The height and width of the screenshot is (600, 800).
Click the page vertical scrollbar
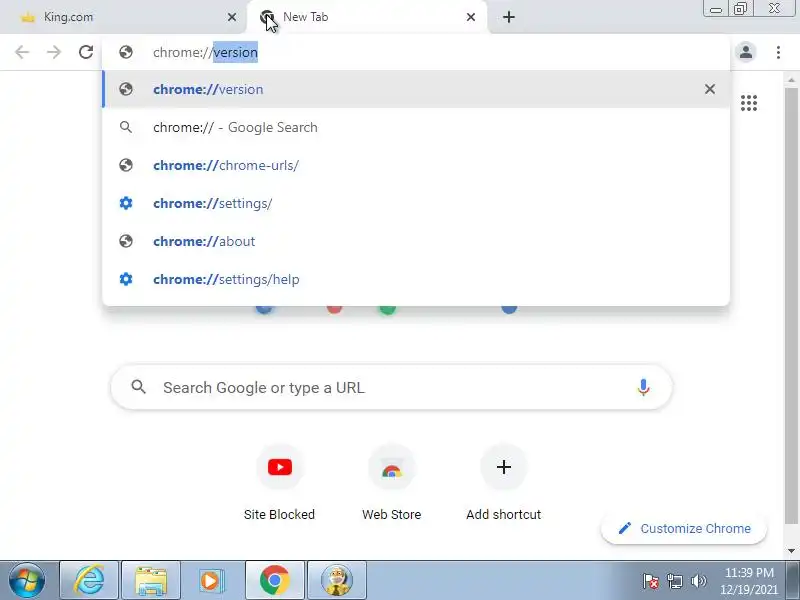coord(791,306)
